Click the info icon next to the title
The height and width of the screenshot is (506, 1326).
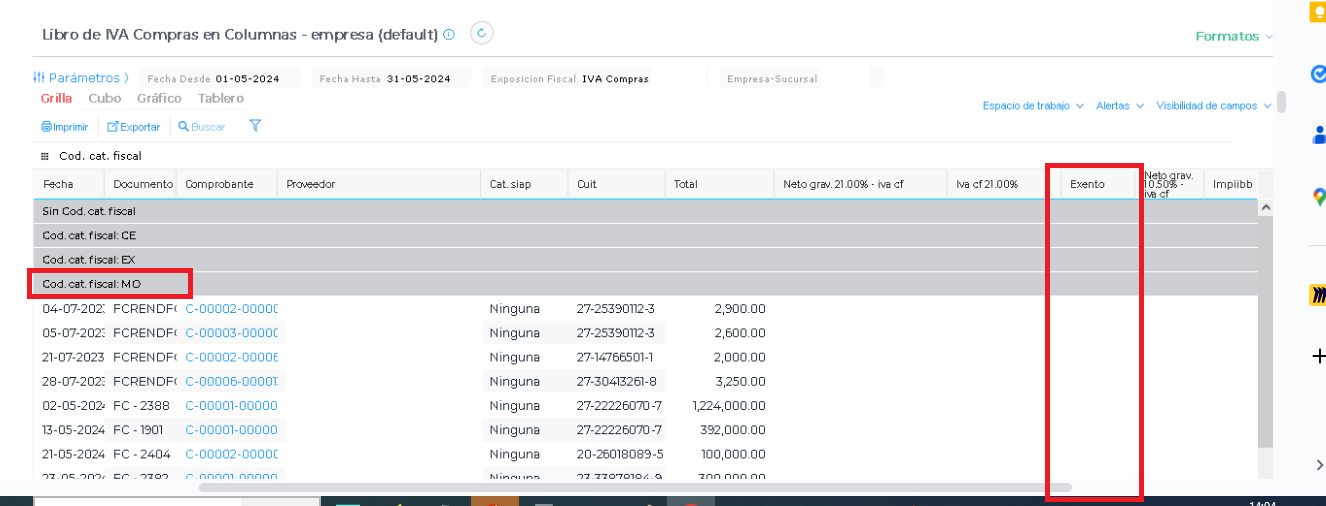449,35
